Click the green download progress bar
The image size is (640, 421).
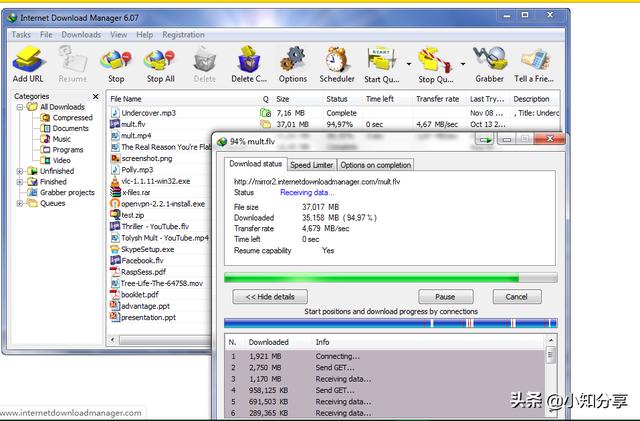[x=391, y=278]
